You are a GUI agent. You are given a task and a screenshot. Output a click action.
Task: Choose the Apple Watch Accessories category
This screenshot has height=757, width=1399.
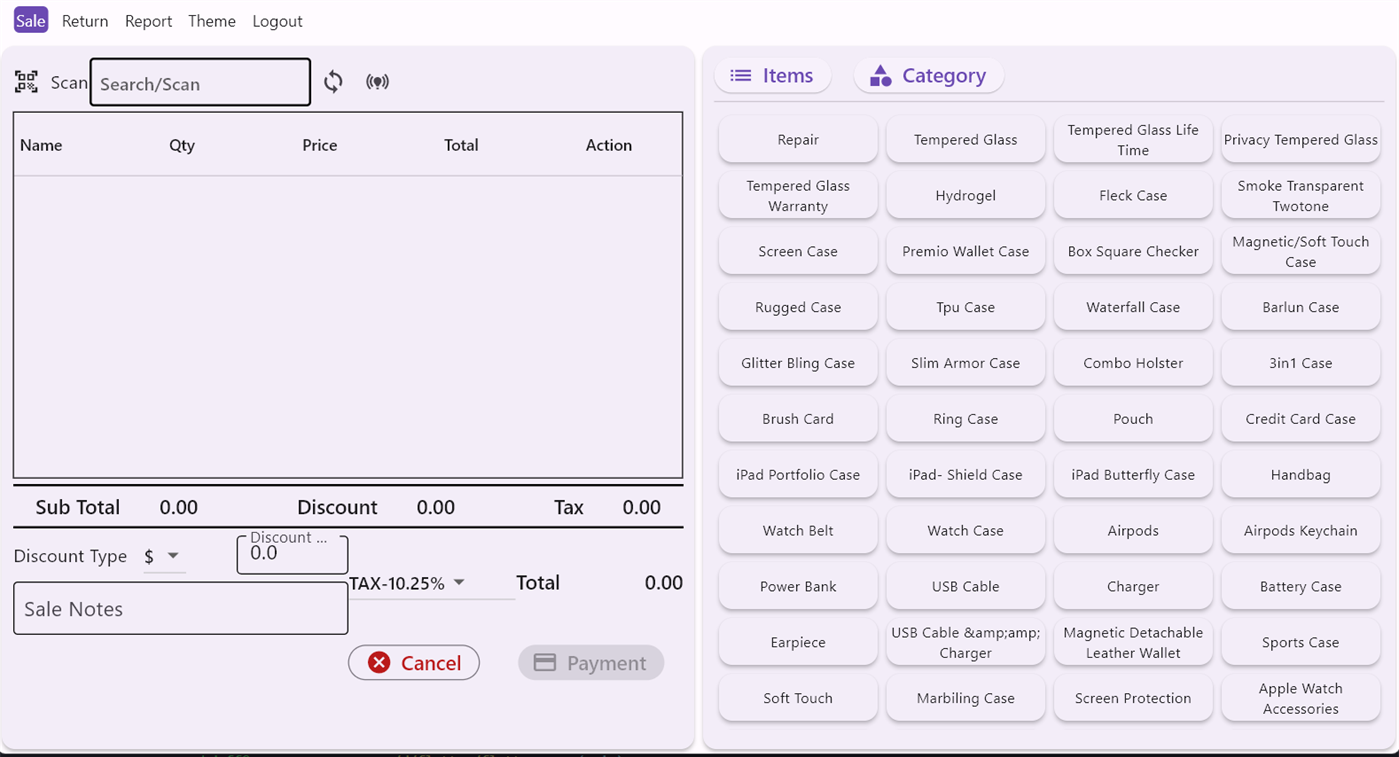click(x=1300, y=698)
